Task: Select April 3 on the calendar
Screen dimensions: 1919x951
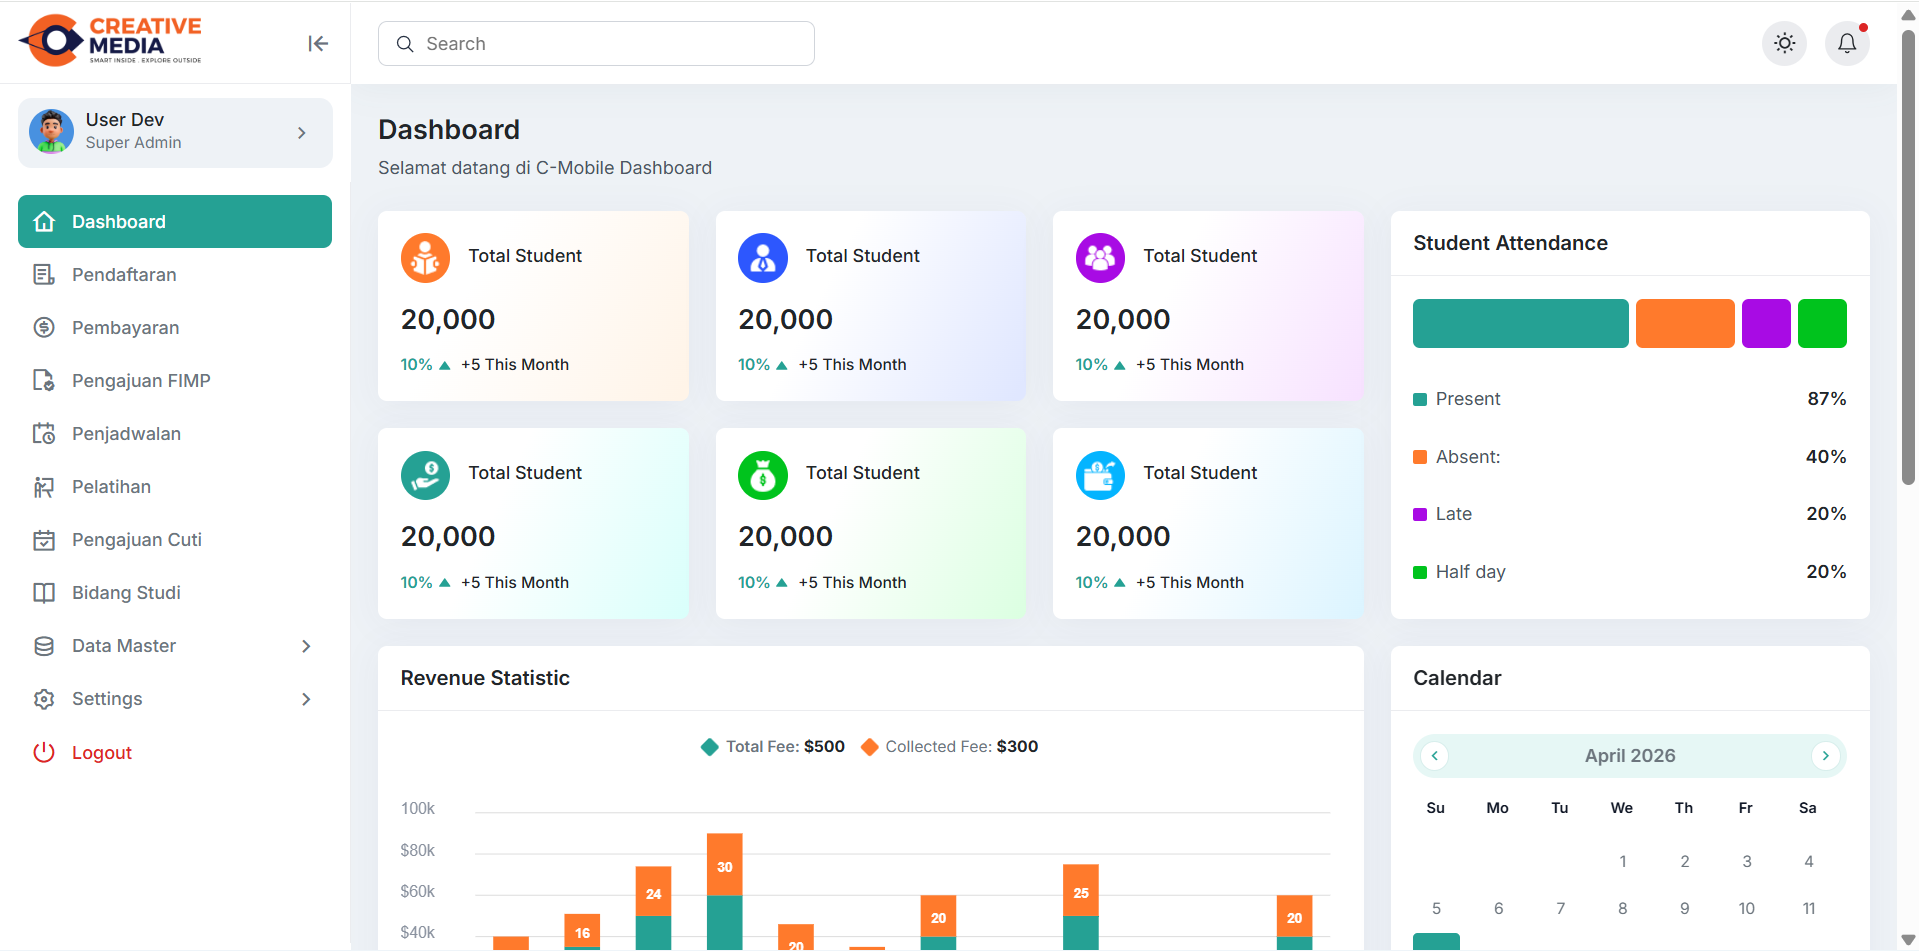Action: point(1747,861)
